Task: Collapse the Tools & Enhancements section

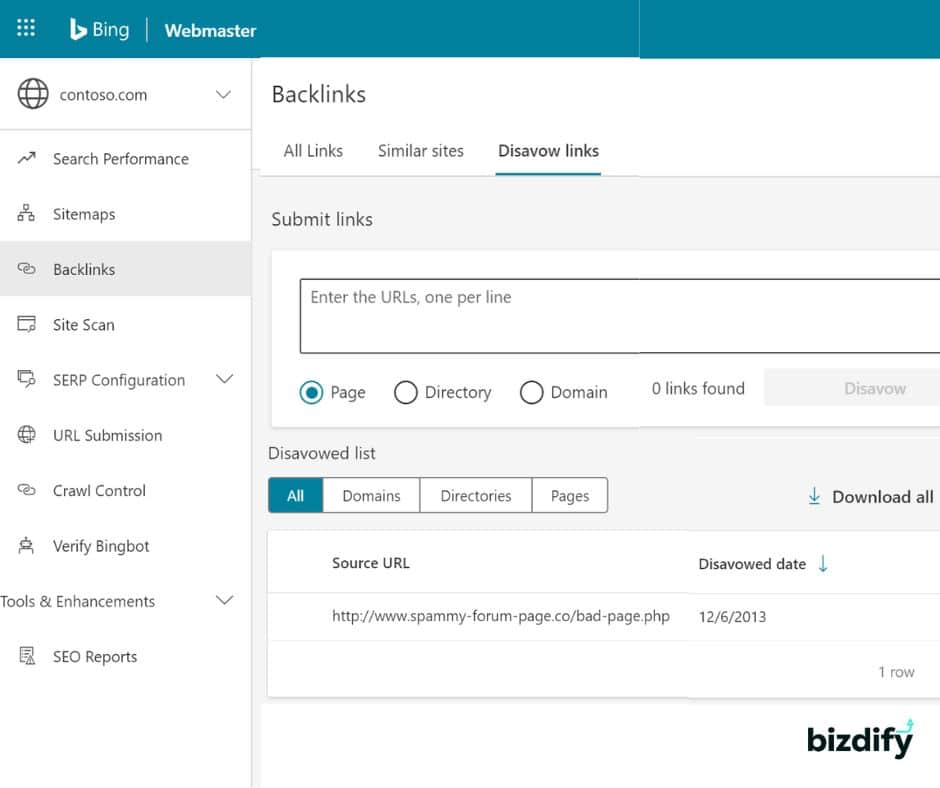Action: (x=225, y=601)
